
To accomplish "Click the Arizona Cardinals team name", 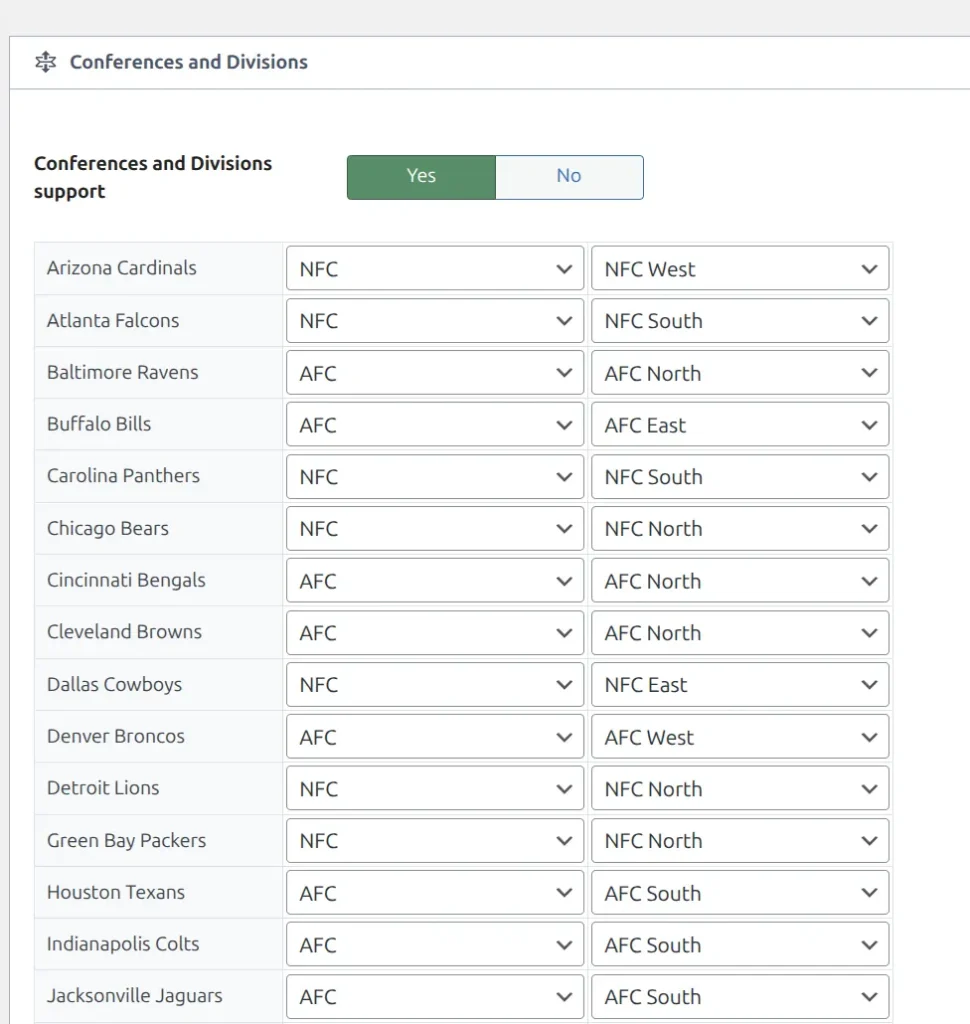I will (x=121, y=268).
